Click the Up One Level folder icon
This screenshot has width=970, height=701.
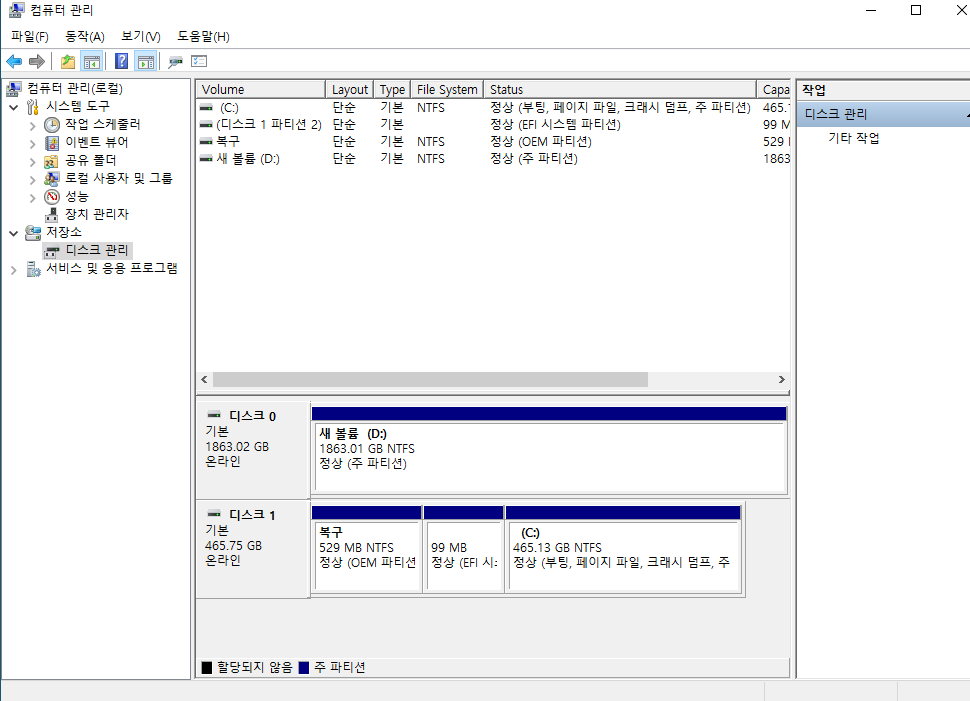(68, 62)
